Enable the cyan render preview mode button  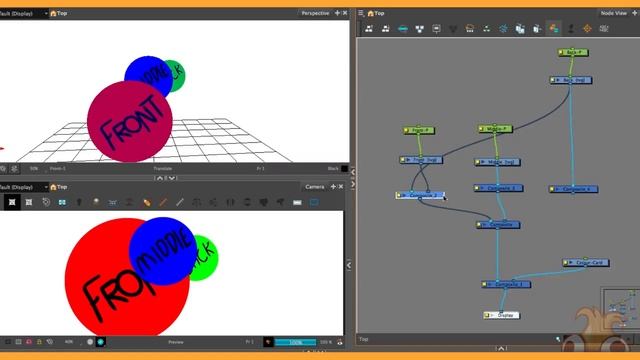[x=100, y=342]
